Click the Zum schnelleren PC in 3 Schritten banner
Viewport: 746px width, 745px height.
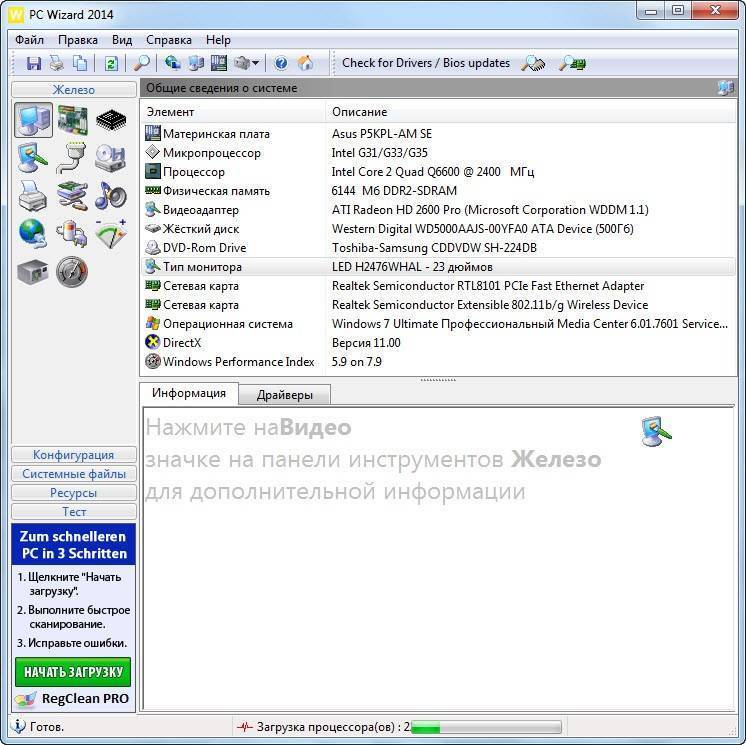74,545
